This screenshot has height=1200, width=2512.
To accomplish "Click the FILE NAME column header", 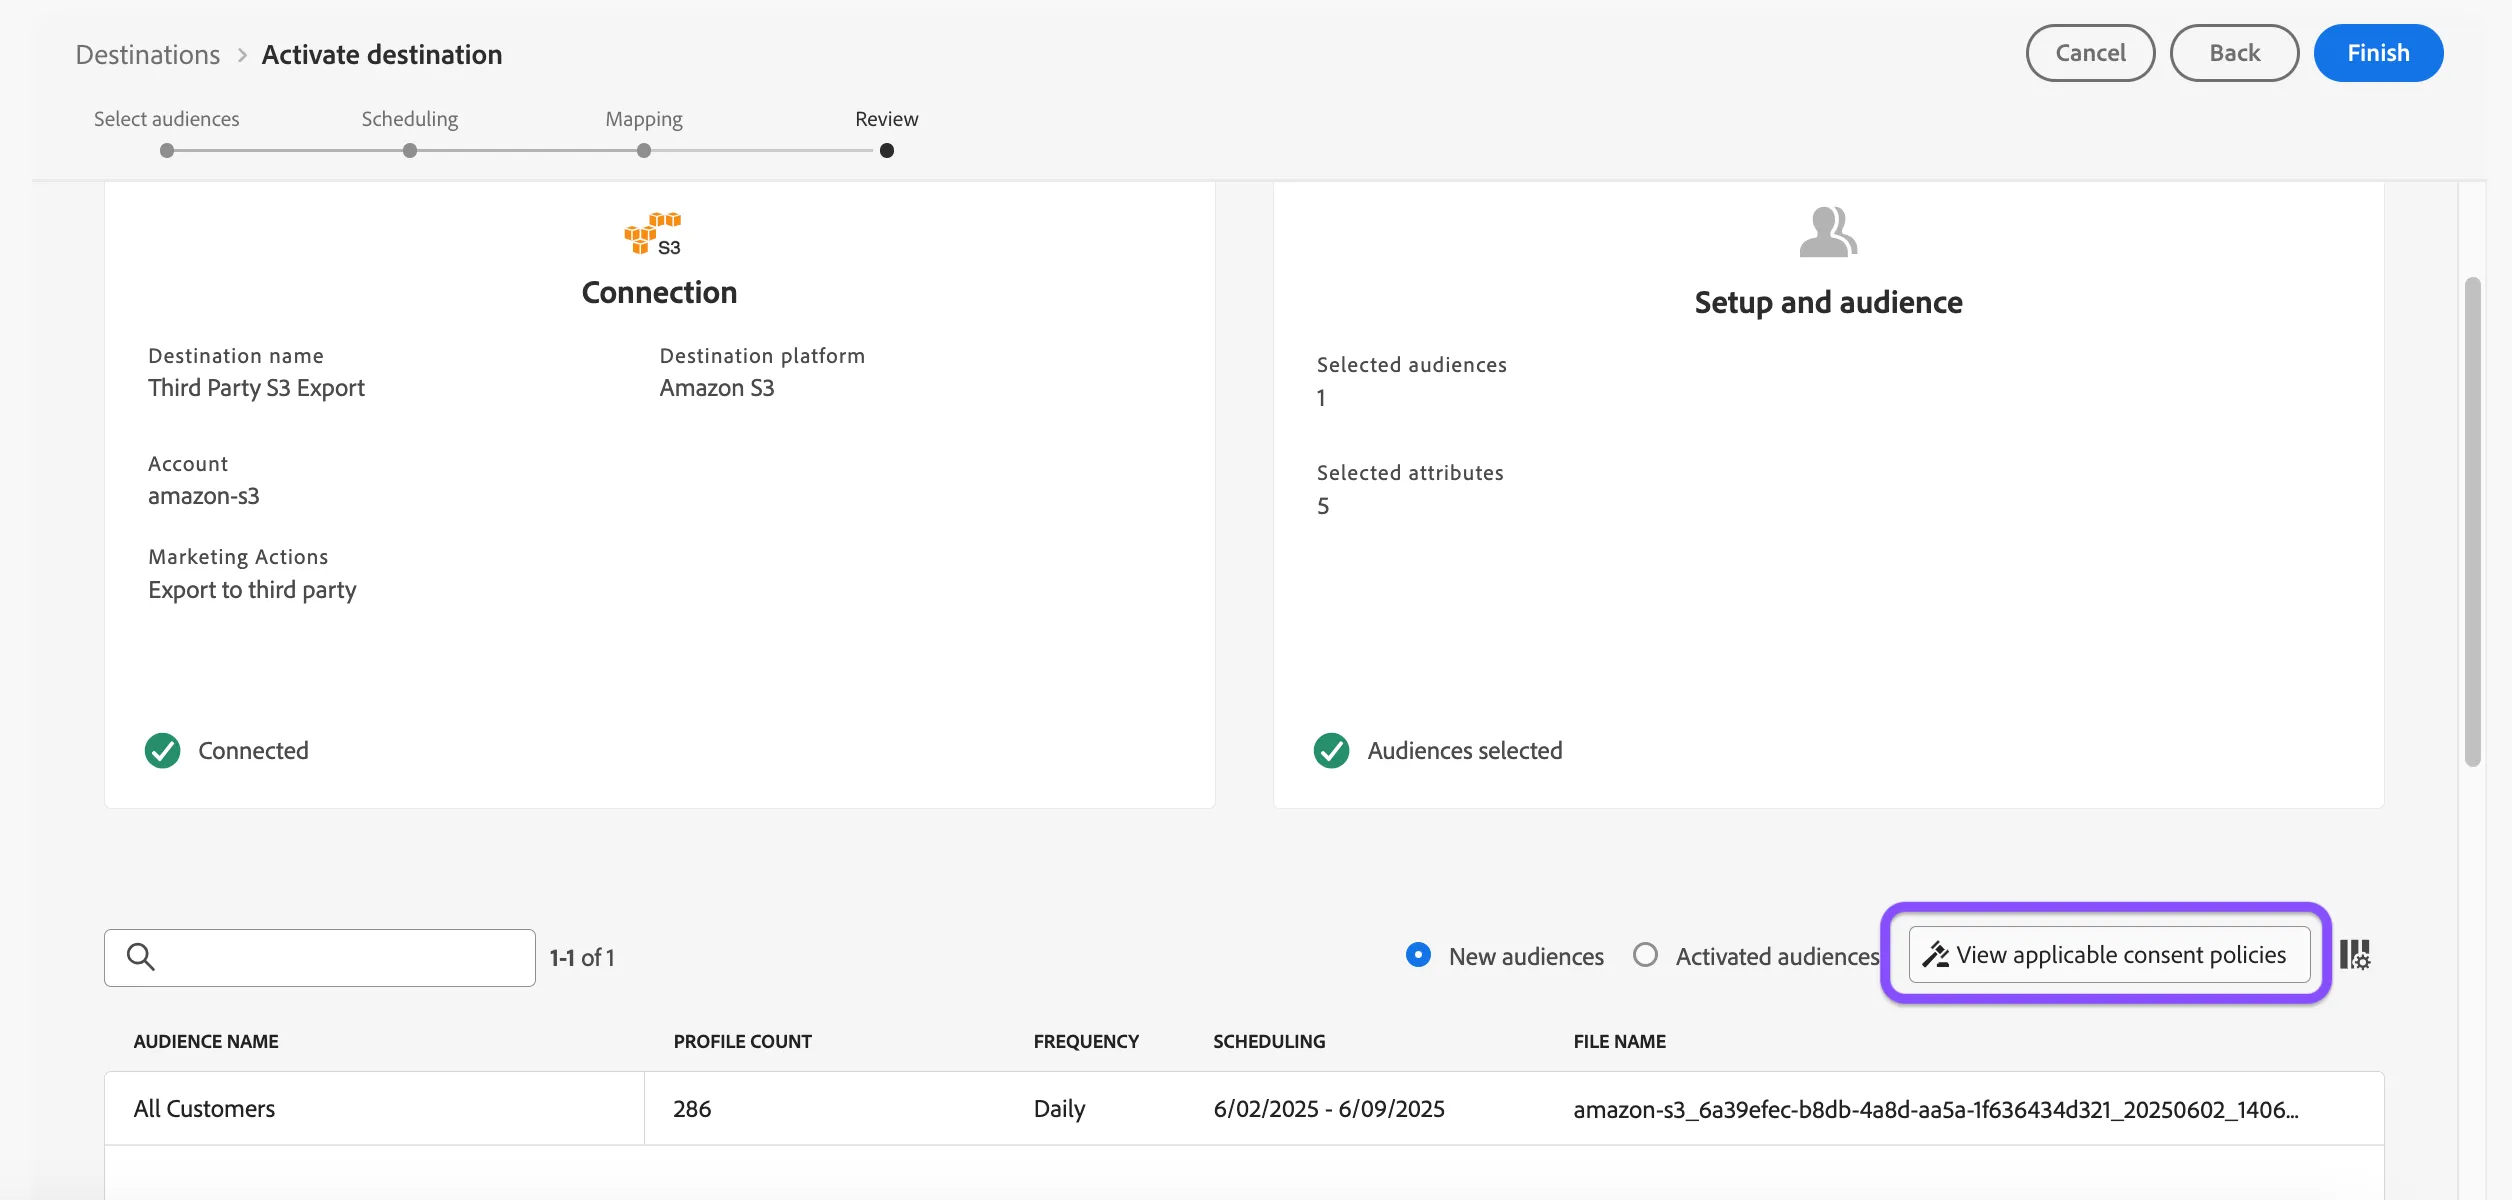I will coord(1620,1042).
